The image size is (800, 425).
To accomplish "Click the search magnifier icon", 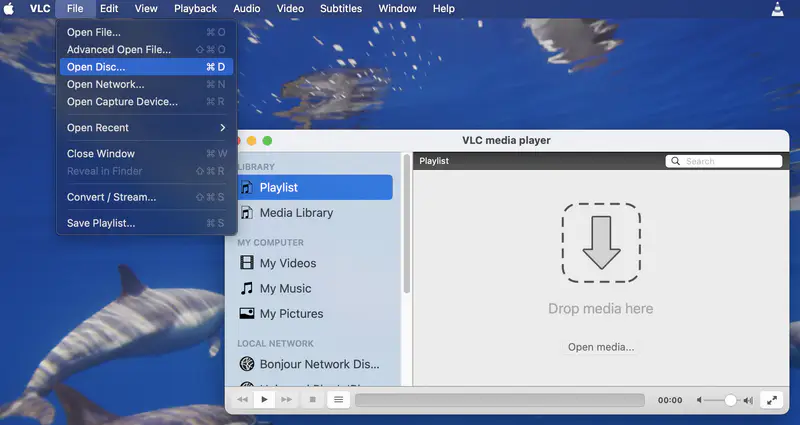I will pyautogui.click(x=675, y=161).
